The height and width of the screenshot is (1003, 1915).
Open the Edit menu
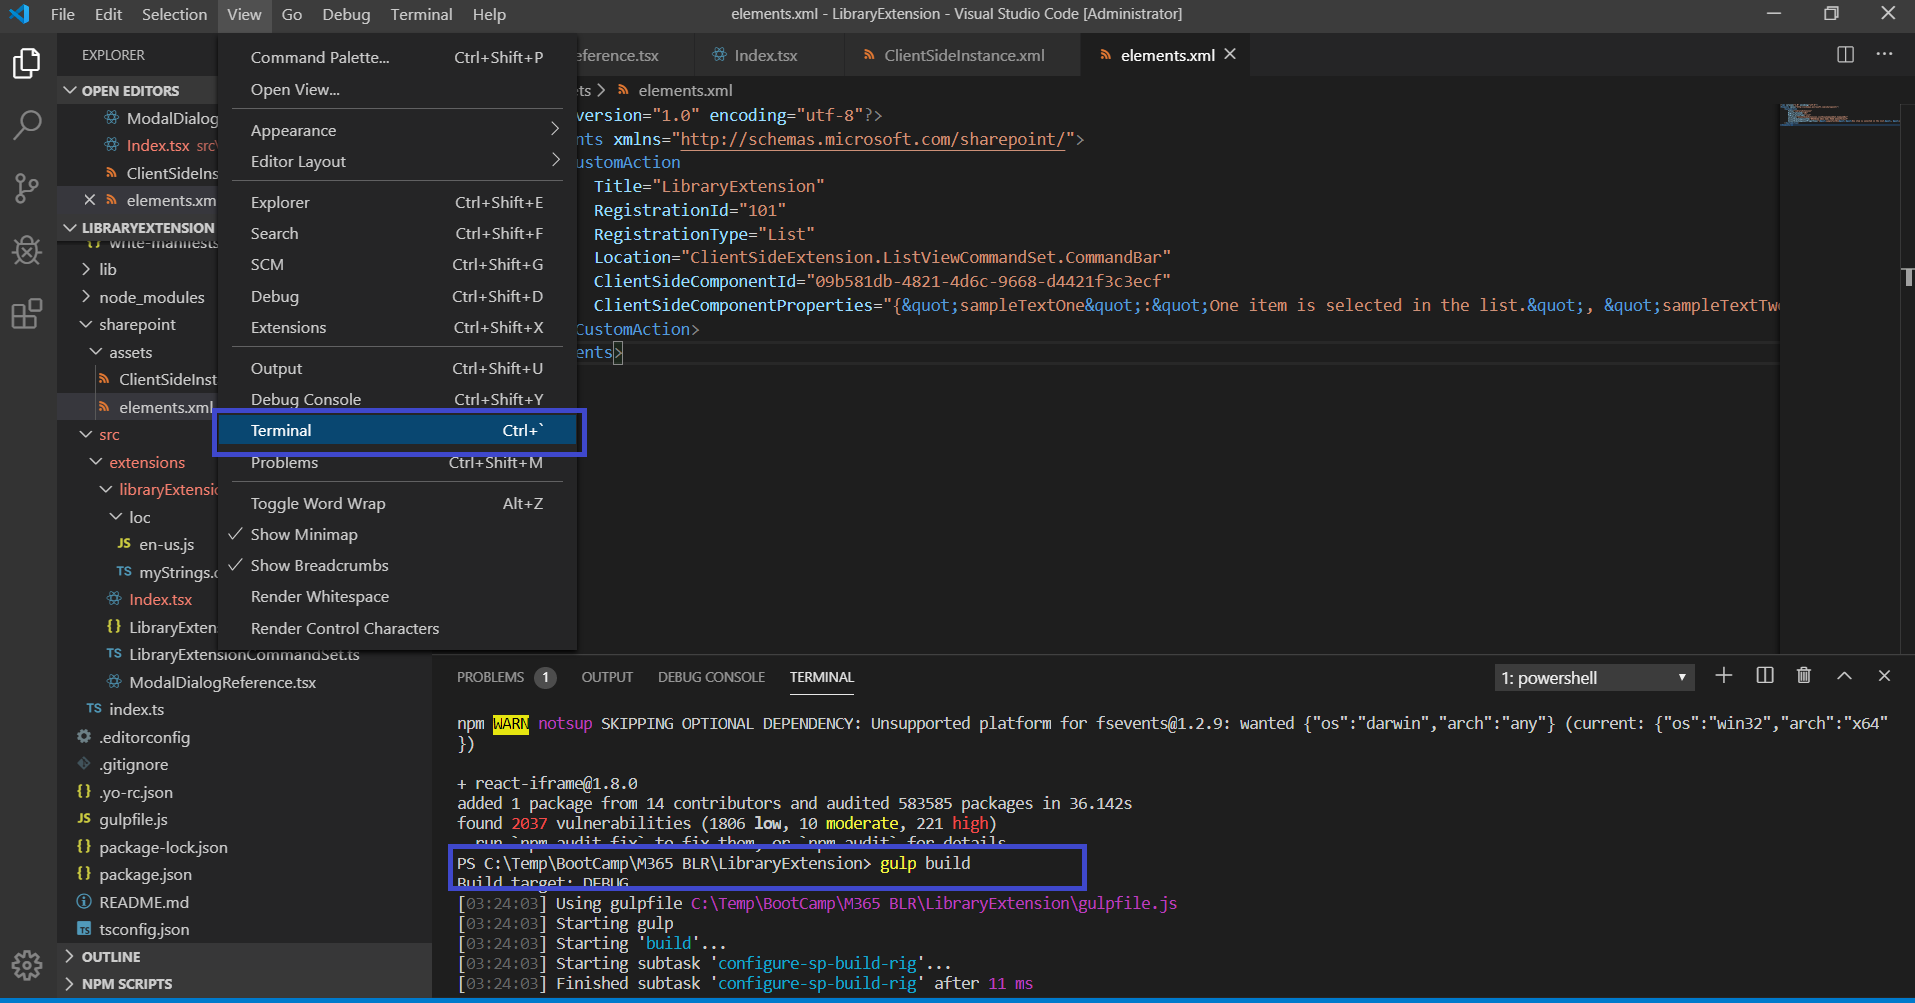[108, 14]
